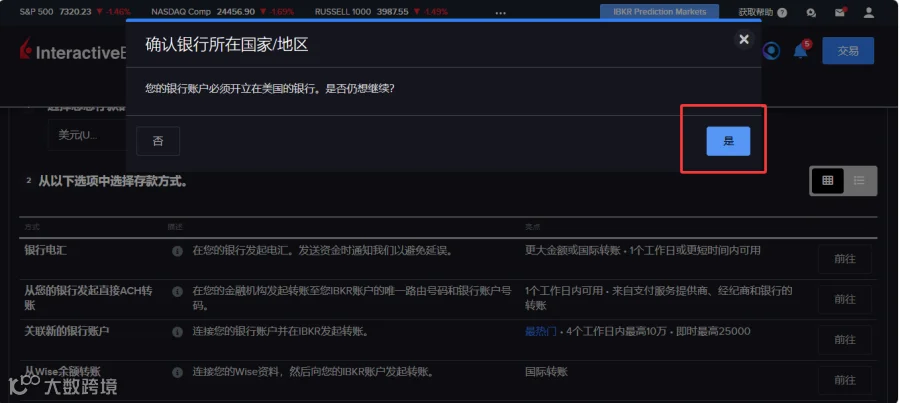This screenshot has width=900, height=403.
Task: Click the circular assistant icon beside the bell
Action: [771, 51]
